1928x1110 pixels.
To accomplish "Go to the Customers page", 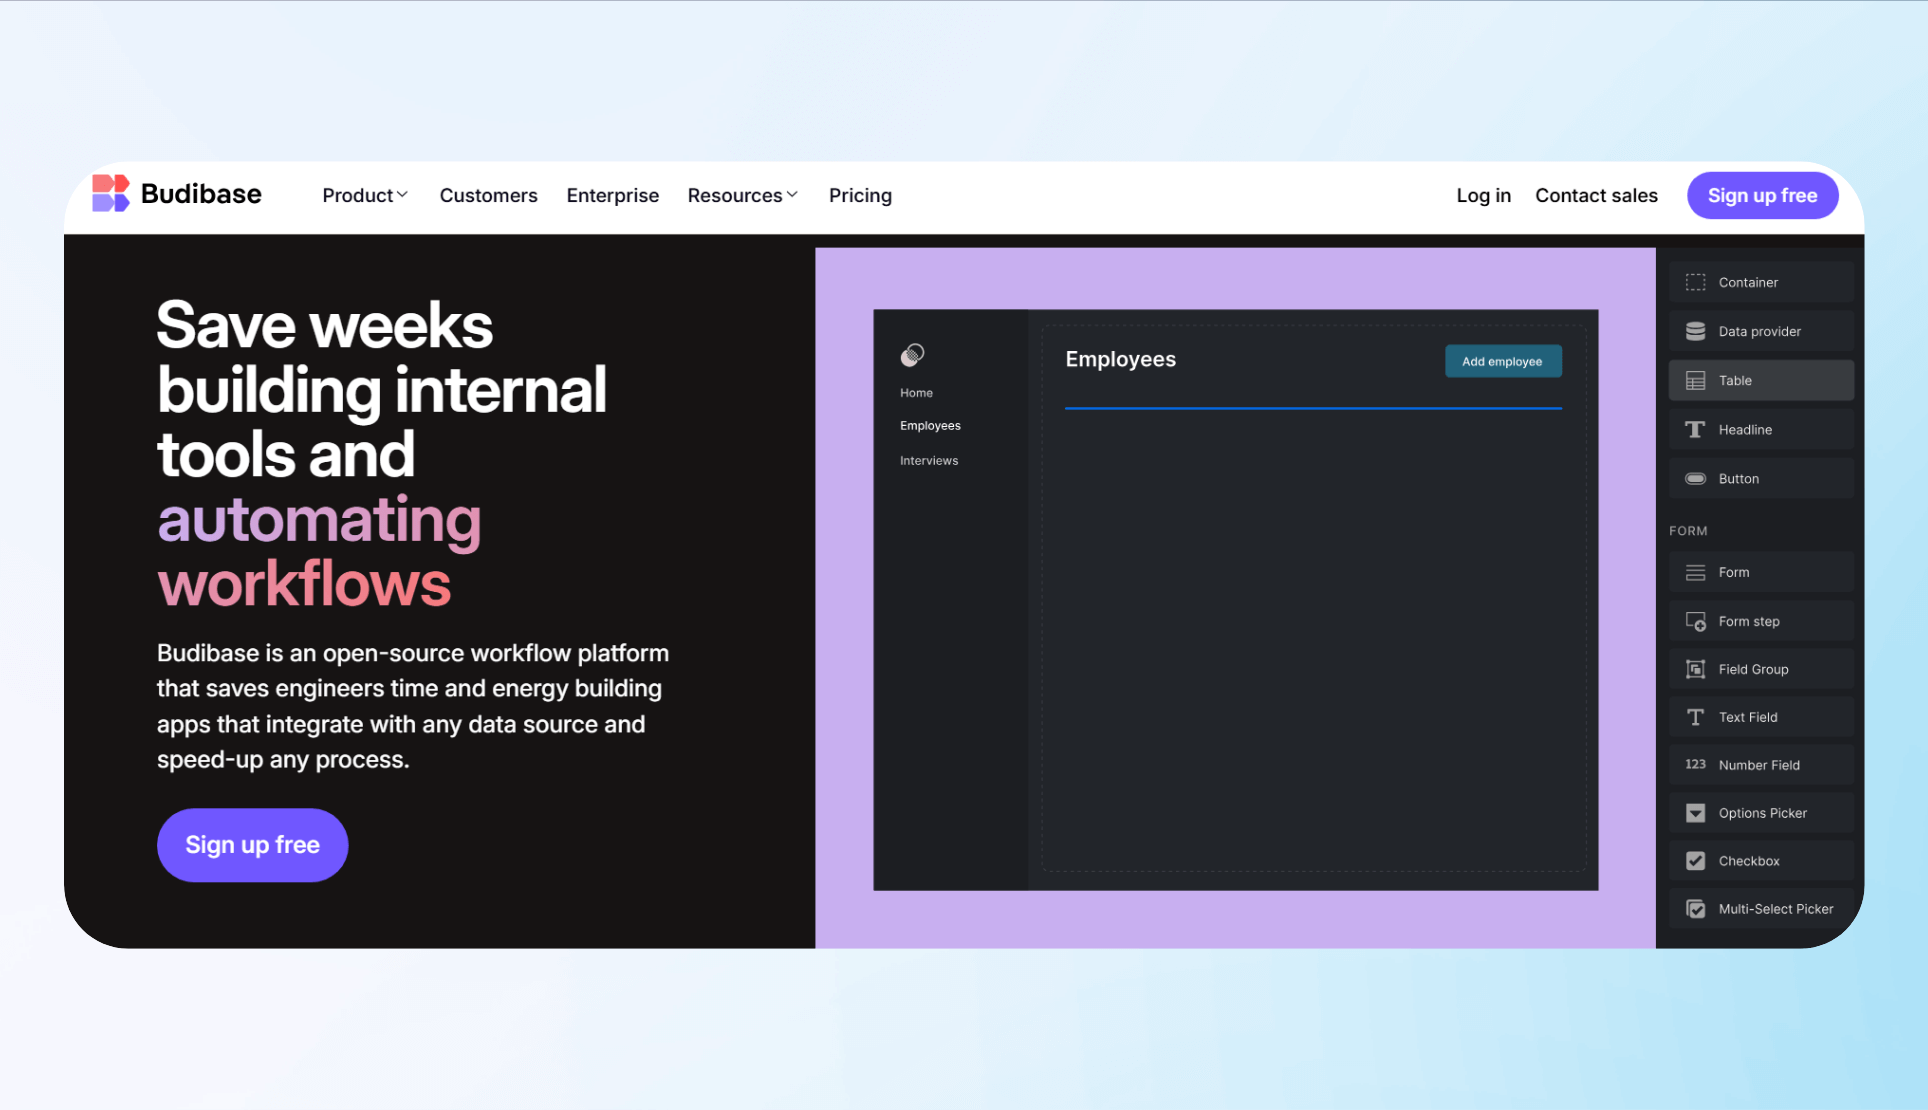I will click(x=488, y=196).
